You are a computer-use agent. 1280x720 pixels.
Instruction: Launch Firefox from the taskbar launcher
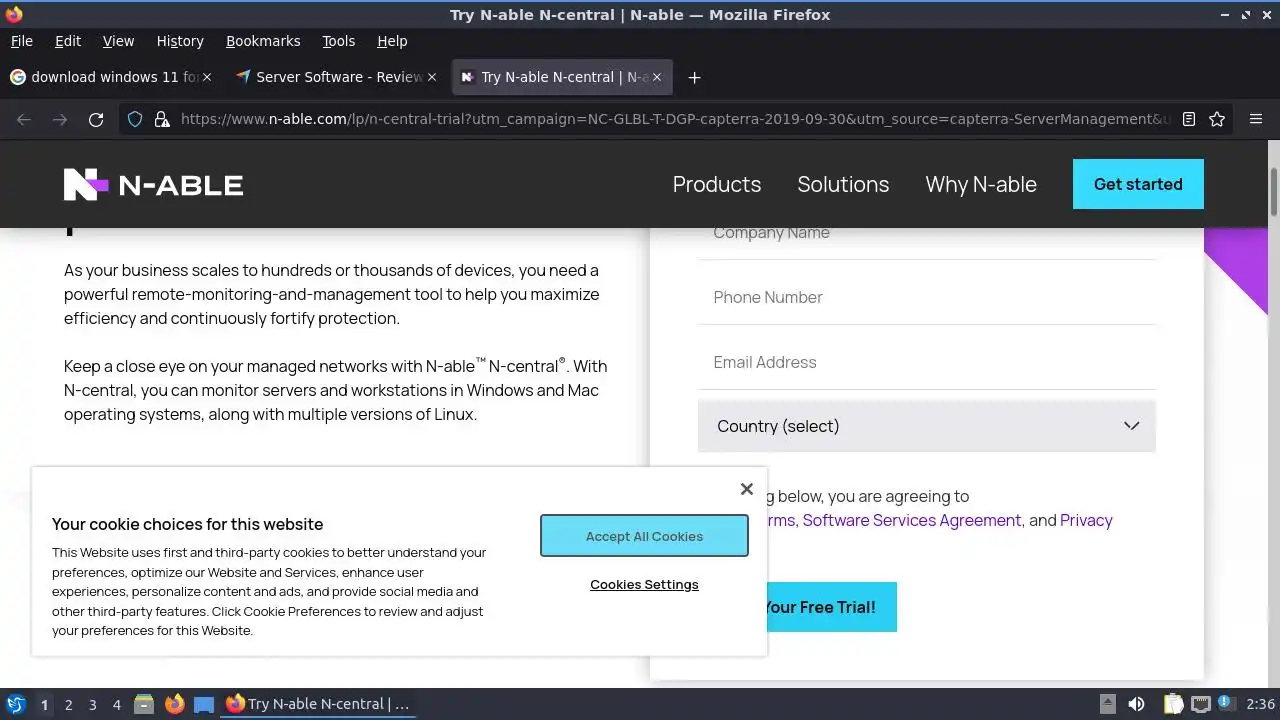[x=174, y=704]
